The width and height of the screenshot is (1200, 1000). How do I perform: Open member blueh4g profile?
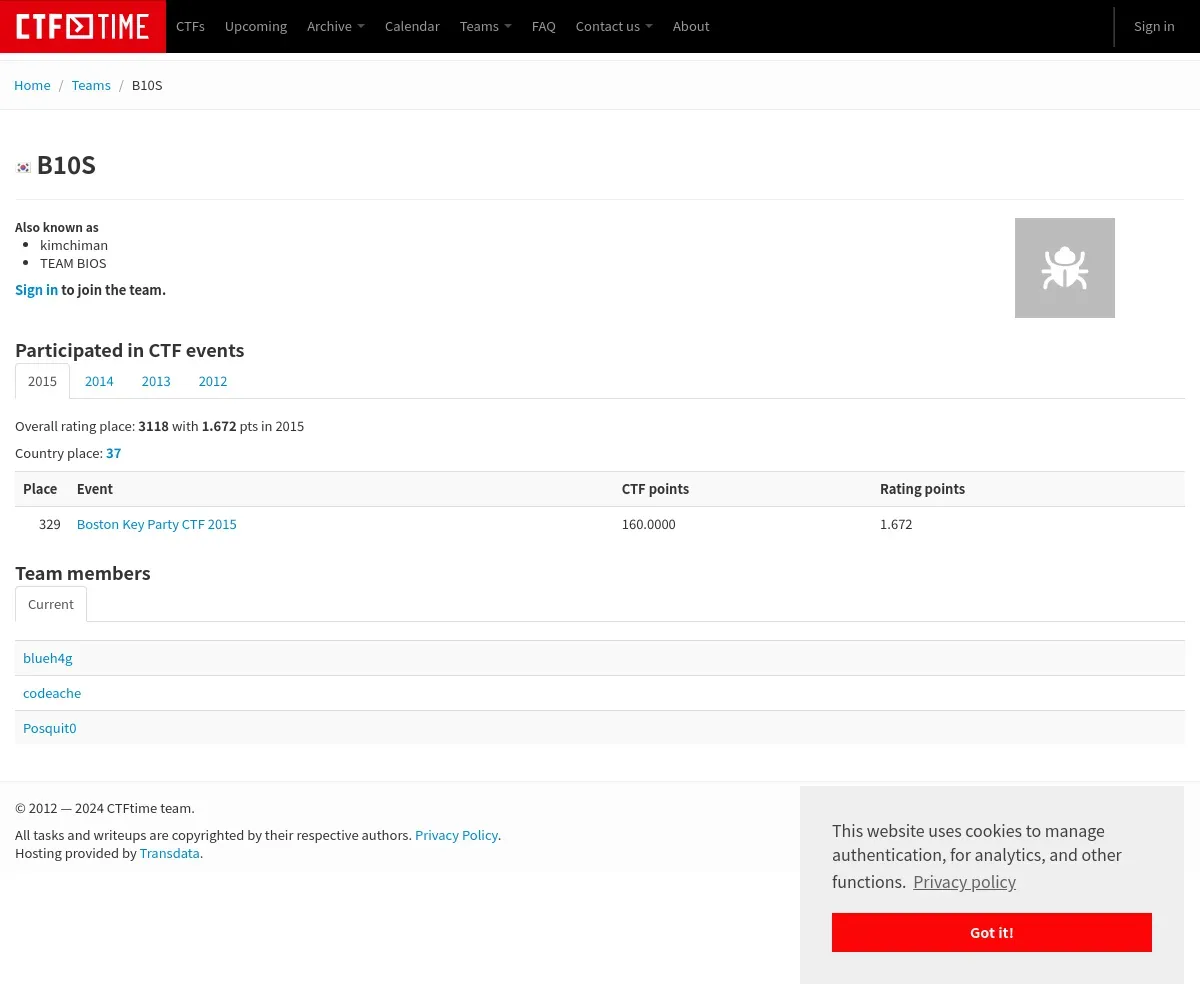pyautogui.click(x=48, y=658)
